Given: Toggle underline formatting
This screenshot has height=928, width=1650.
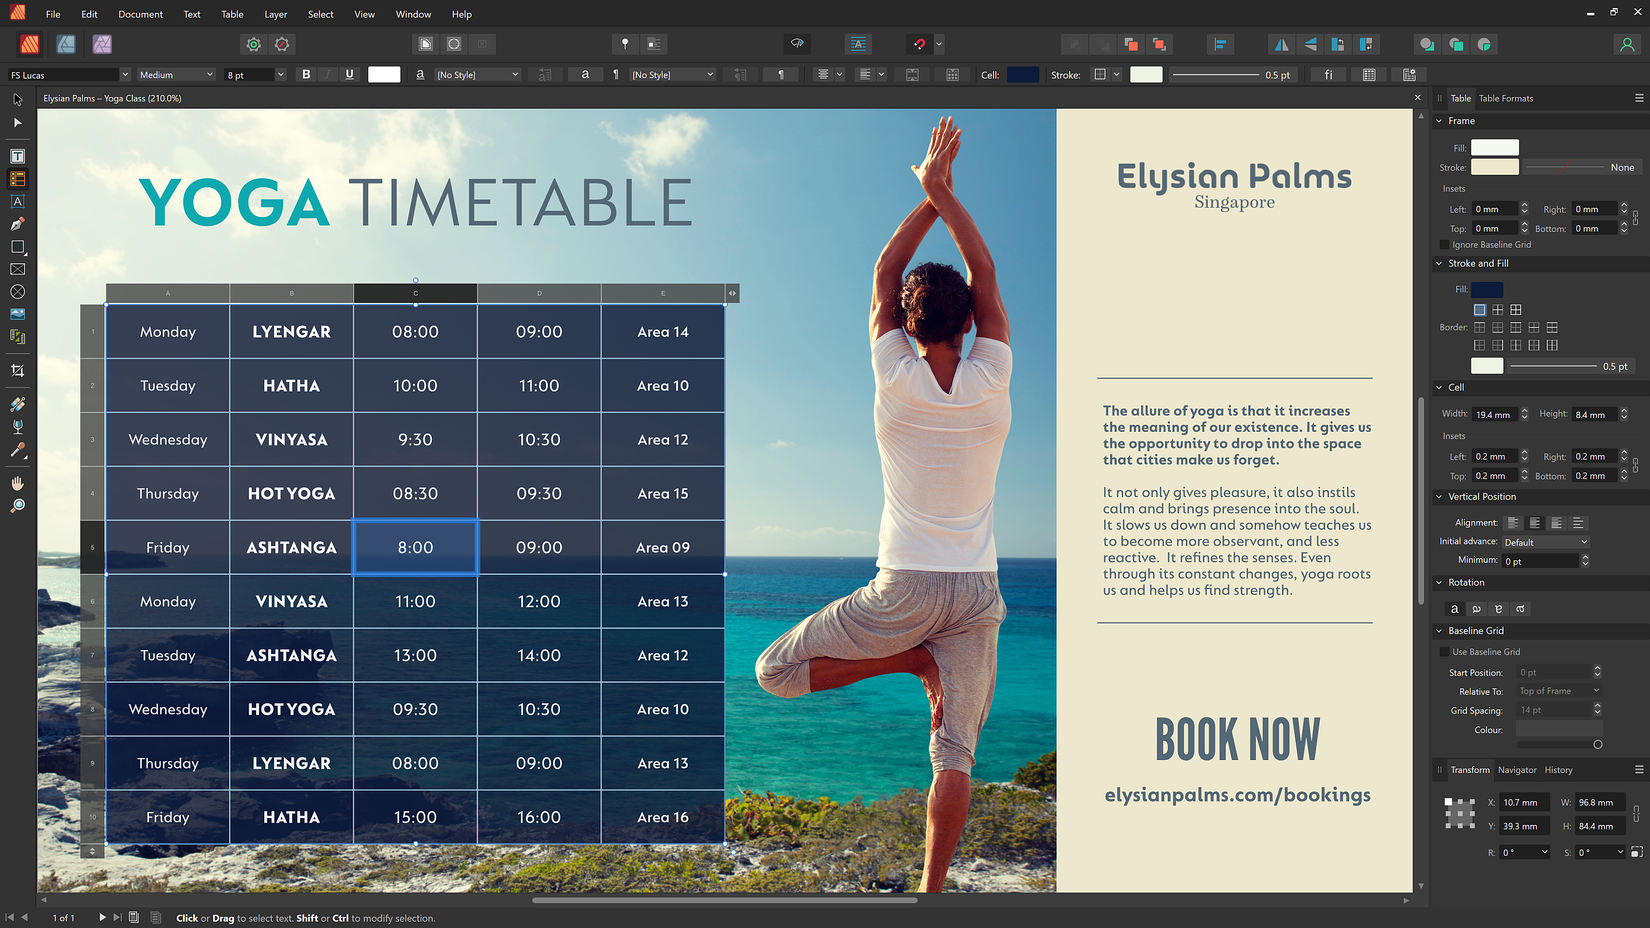Looking at the screenshot, I should pos(349,74).
